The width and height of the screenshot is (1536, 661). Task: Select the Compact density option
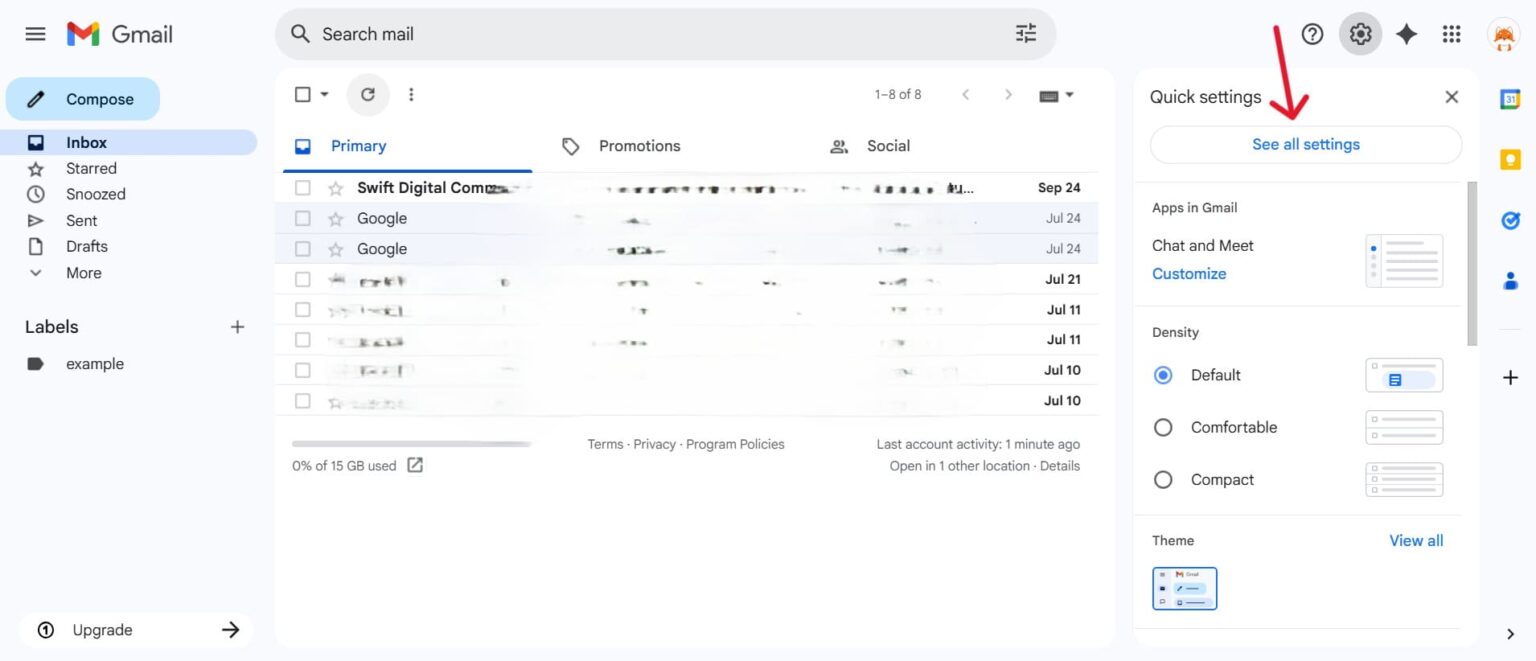[x=1163, y=479]
